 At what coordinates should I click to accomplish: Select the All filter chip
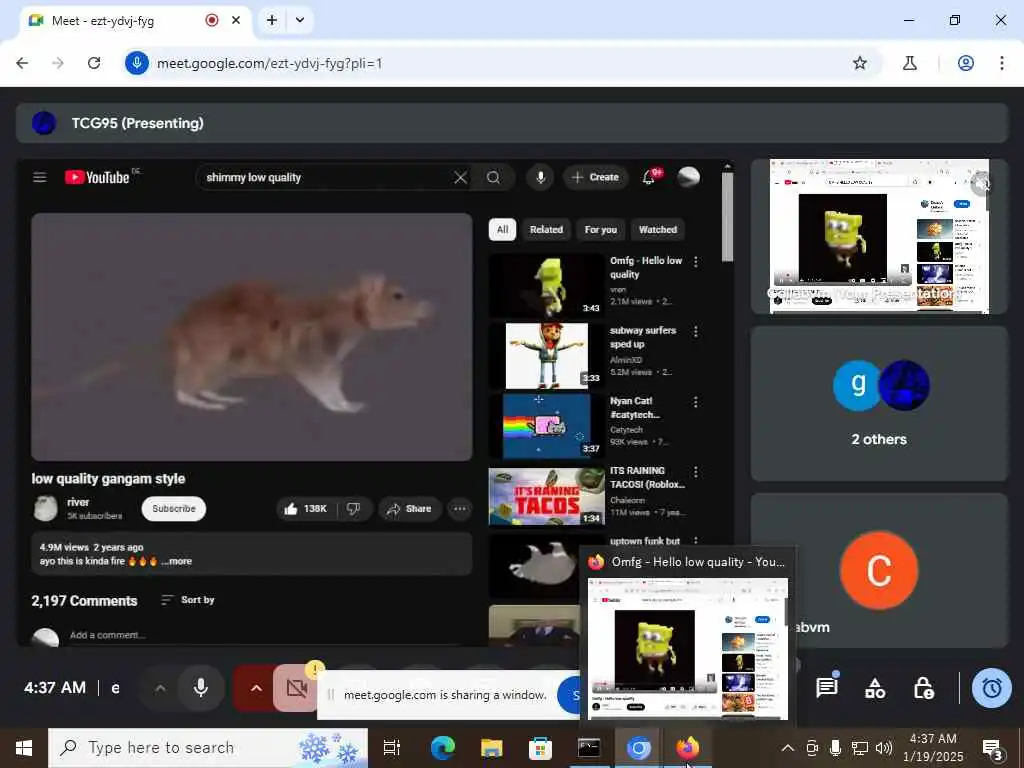[x=502, y=229]
